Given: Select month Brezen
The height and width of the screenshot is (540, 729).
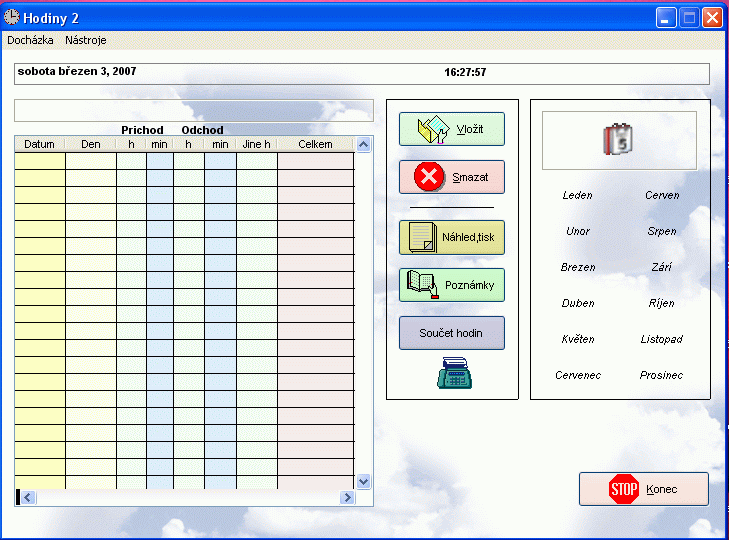Looking at the screenshot, I should (578, 267).
